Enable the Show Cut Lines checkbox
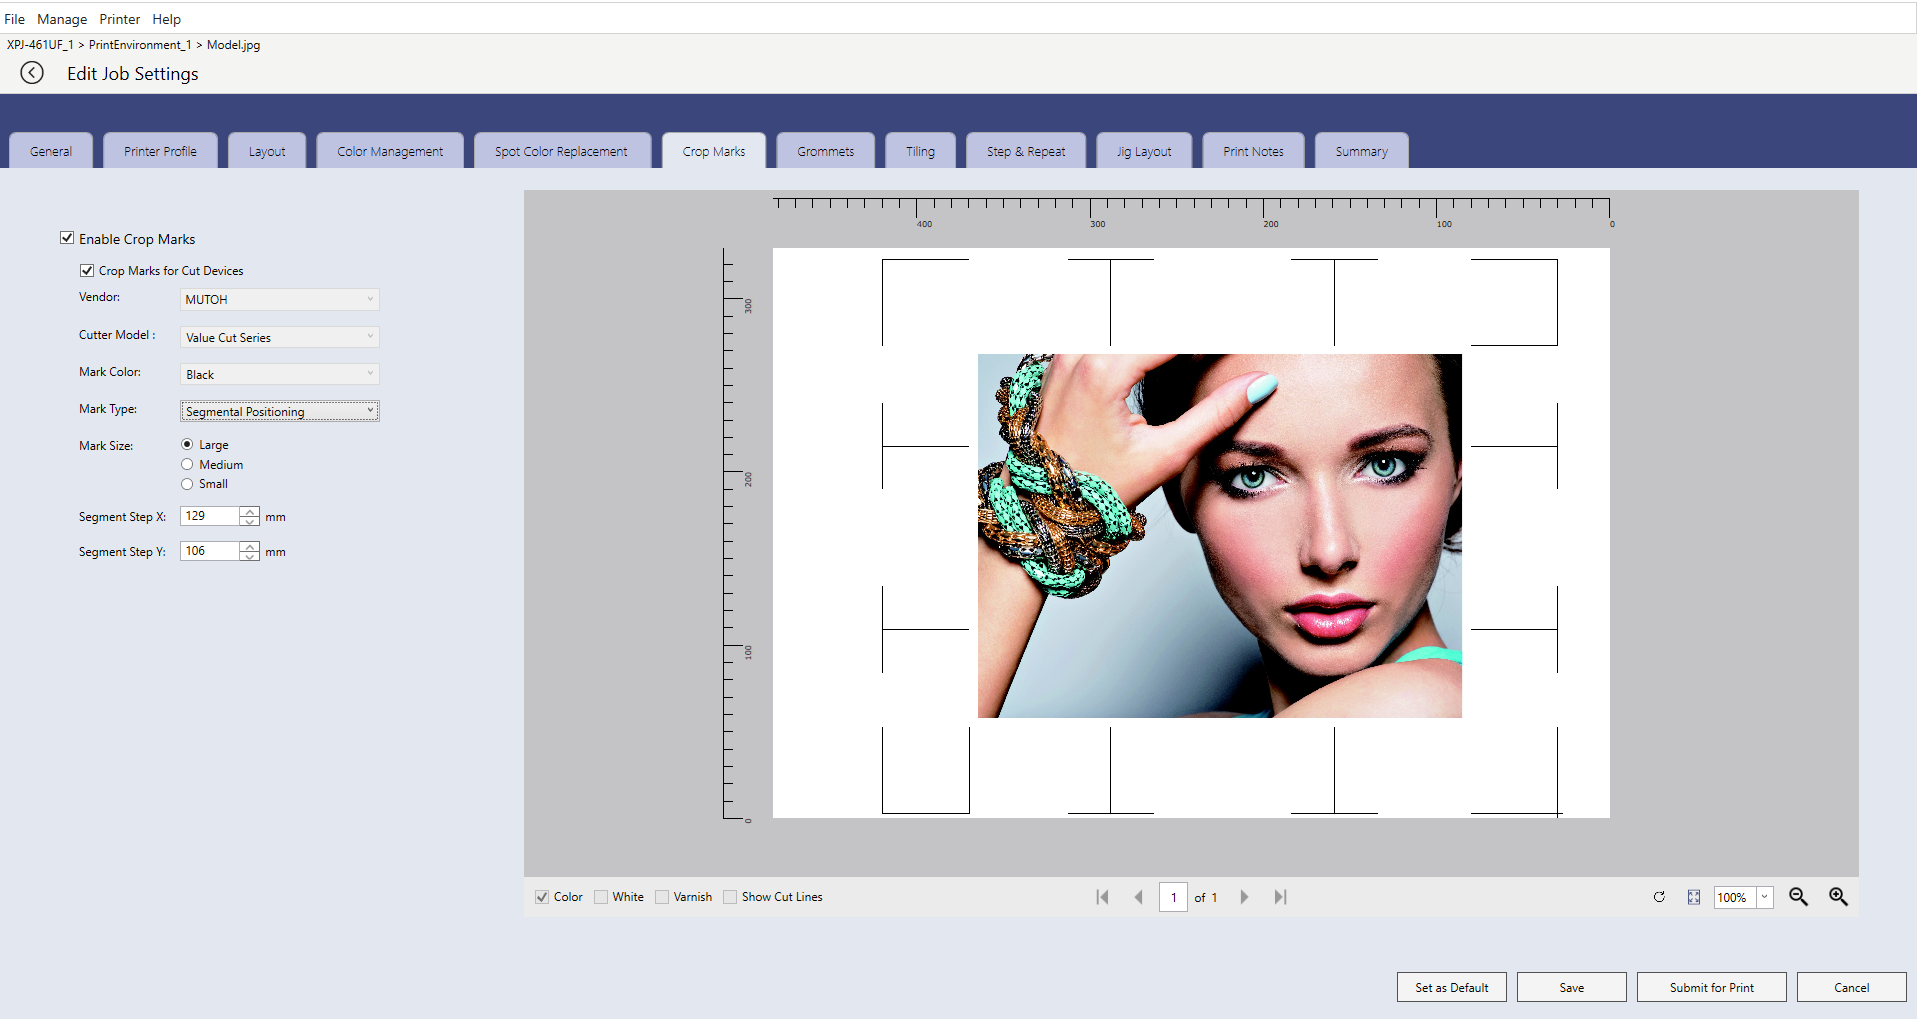 [x=731, y=896]
